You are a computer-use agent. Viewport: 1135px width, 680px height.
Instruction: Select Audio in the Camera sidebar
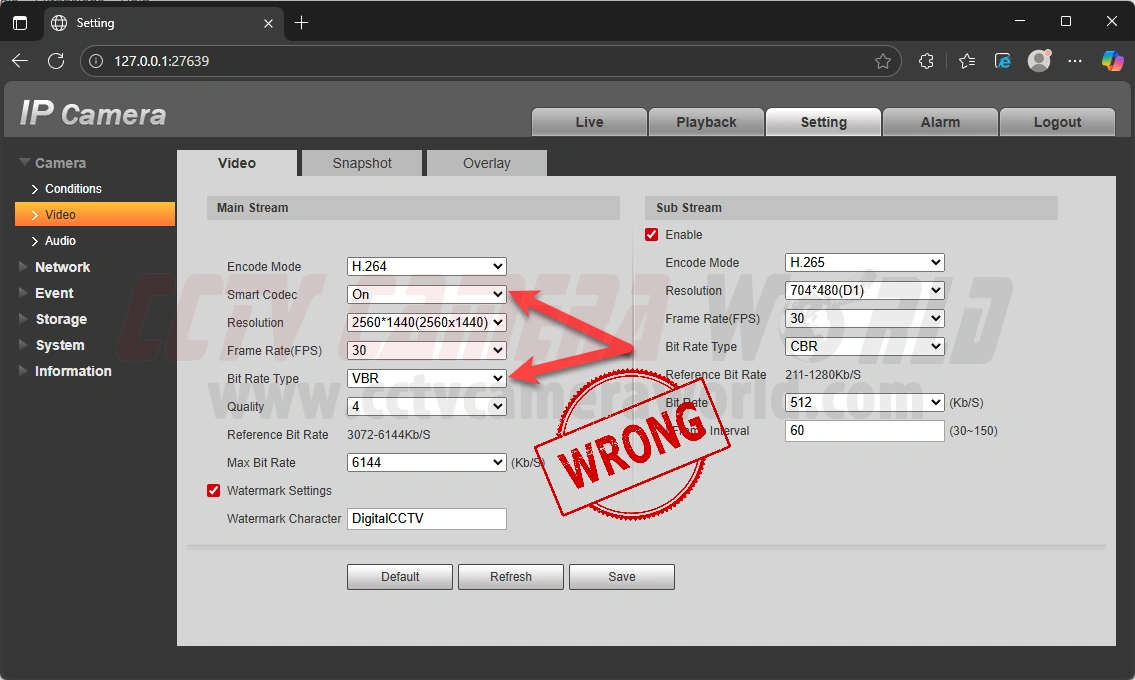click(60, 241)
